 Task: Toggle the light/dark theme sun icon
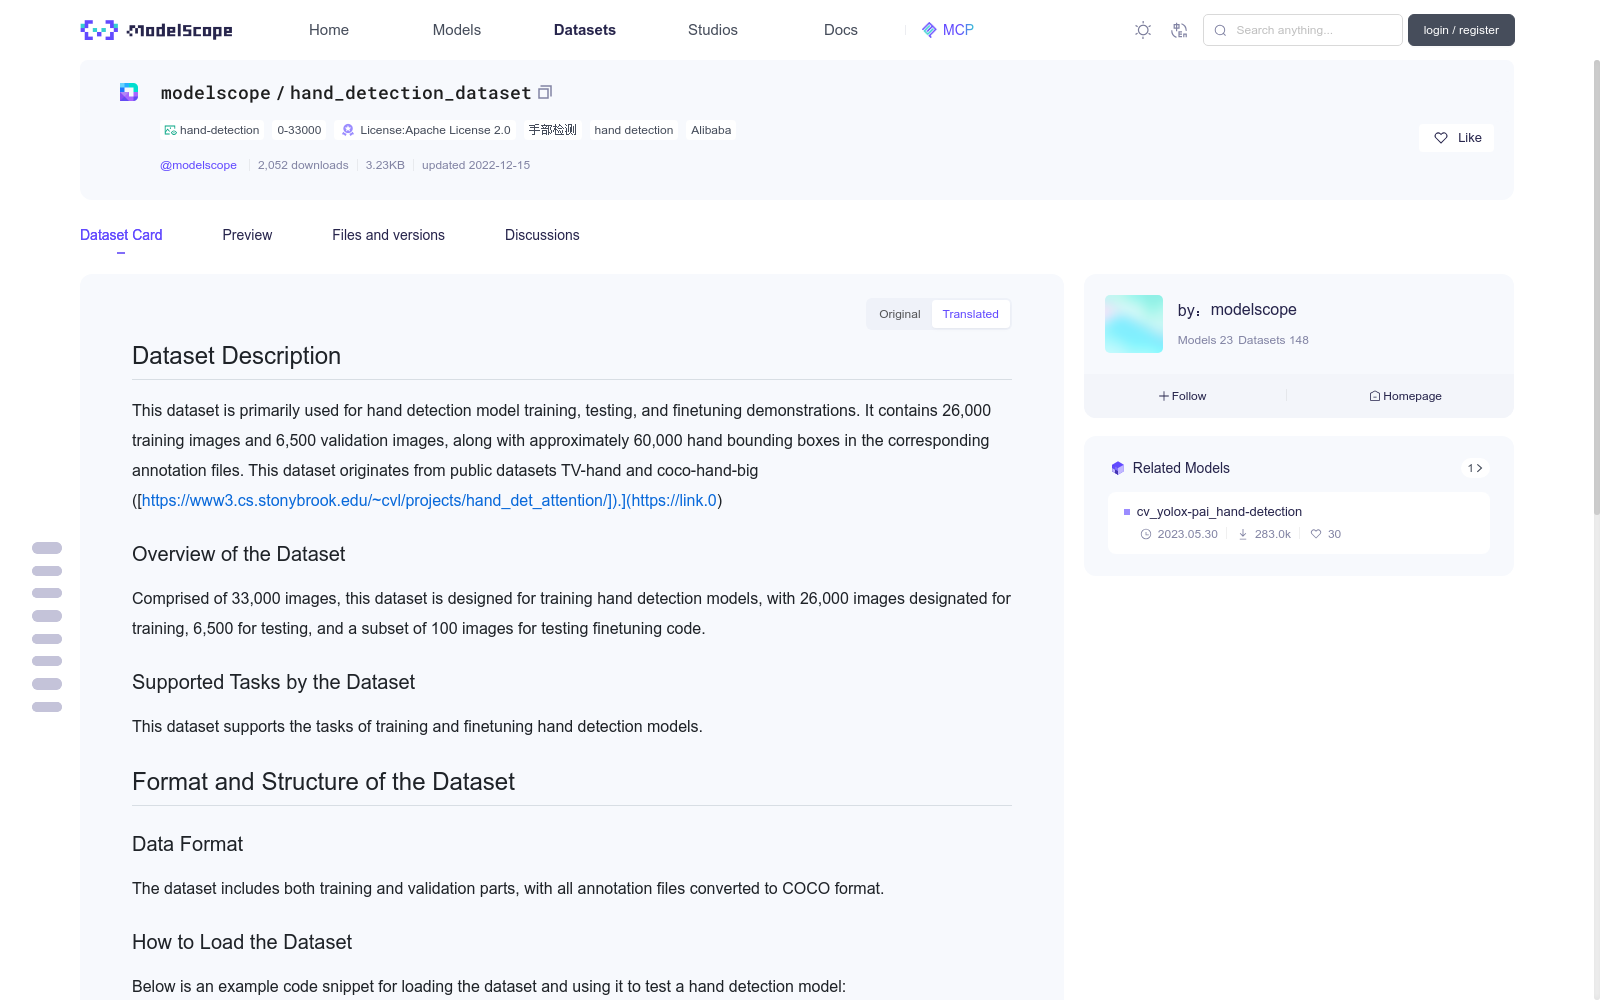tap(1143, 30)
